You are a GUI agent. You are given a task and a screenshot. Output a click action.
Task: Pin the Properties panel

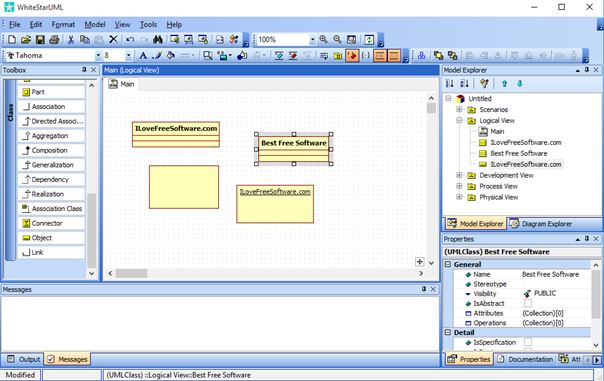tap(587, 239)
